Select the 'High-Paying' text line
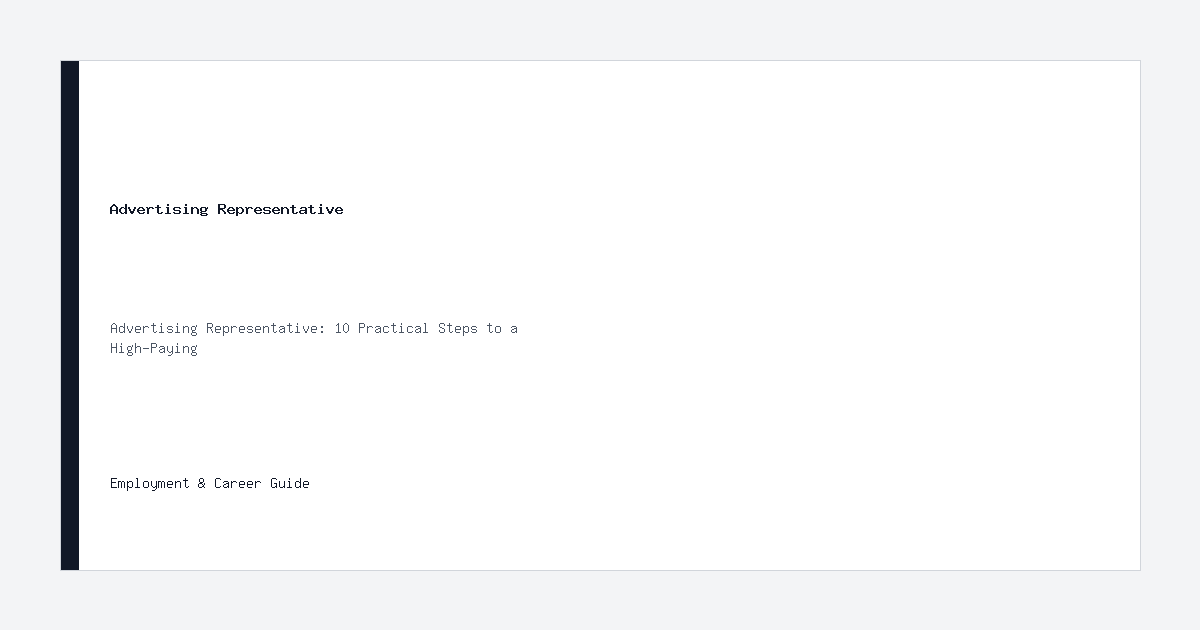The height and width of the screenshot is (630, 1200). [x=154, y=349]
